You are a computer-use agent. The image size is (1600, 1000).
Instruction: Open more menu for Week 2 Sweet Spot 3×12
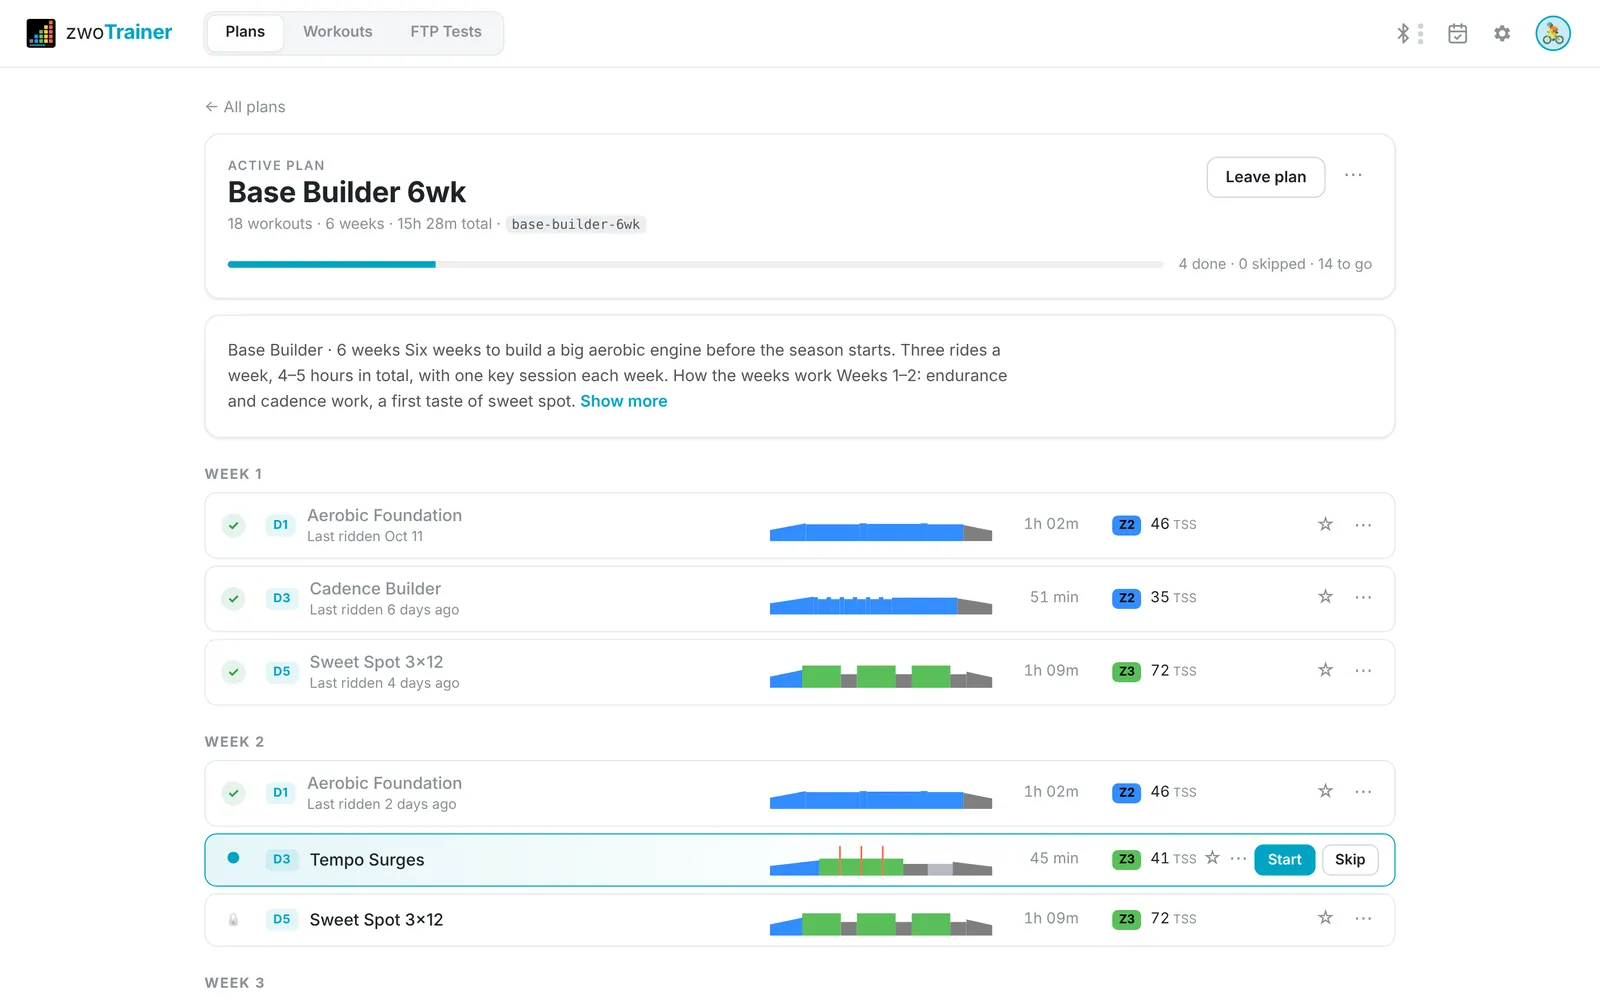[x=1363, y=919]
